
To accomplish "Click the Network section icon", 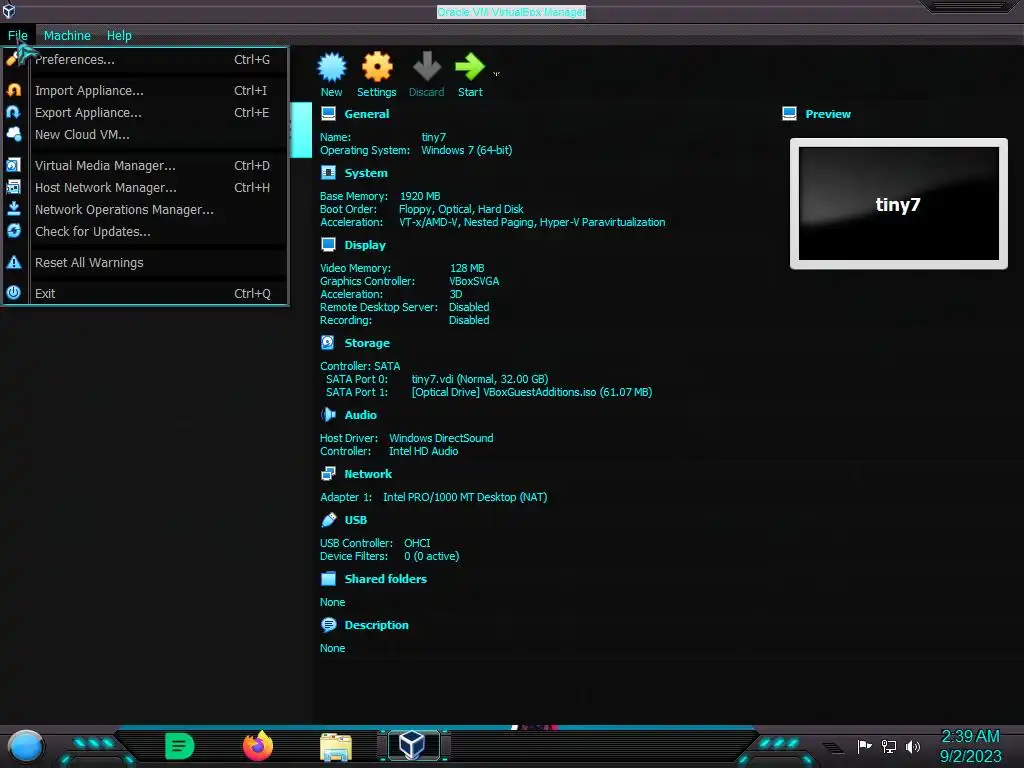I will (x=328, y=474).
